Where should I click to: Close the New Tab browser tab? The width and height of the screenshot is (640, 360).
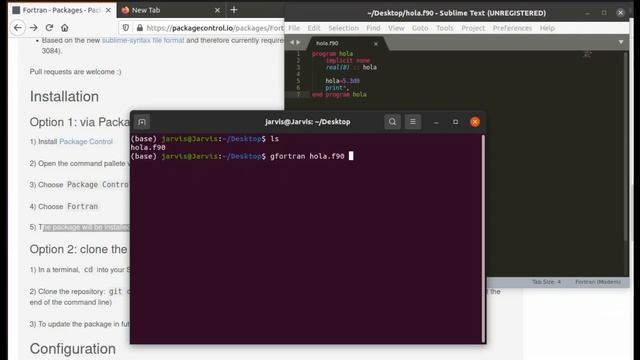217,10
